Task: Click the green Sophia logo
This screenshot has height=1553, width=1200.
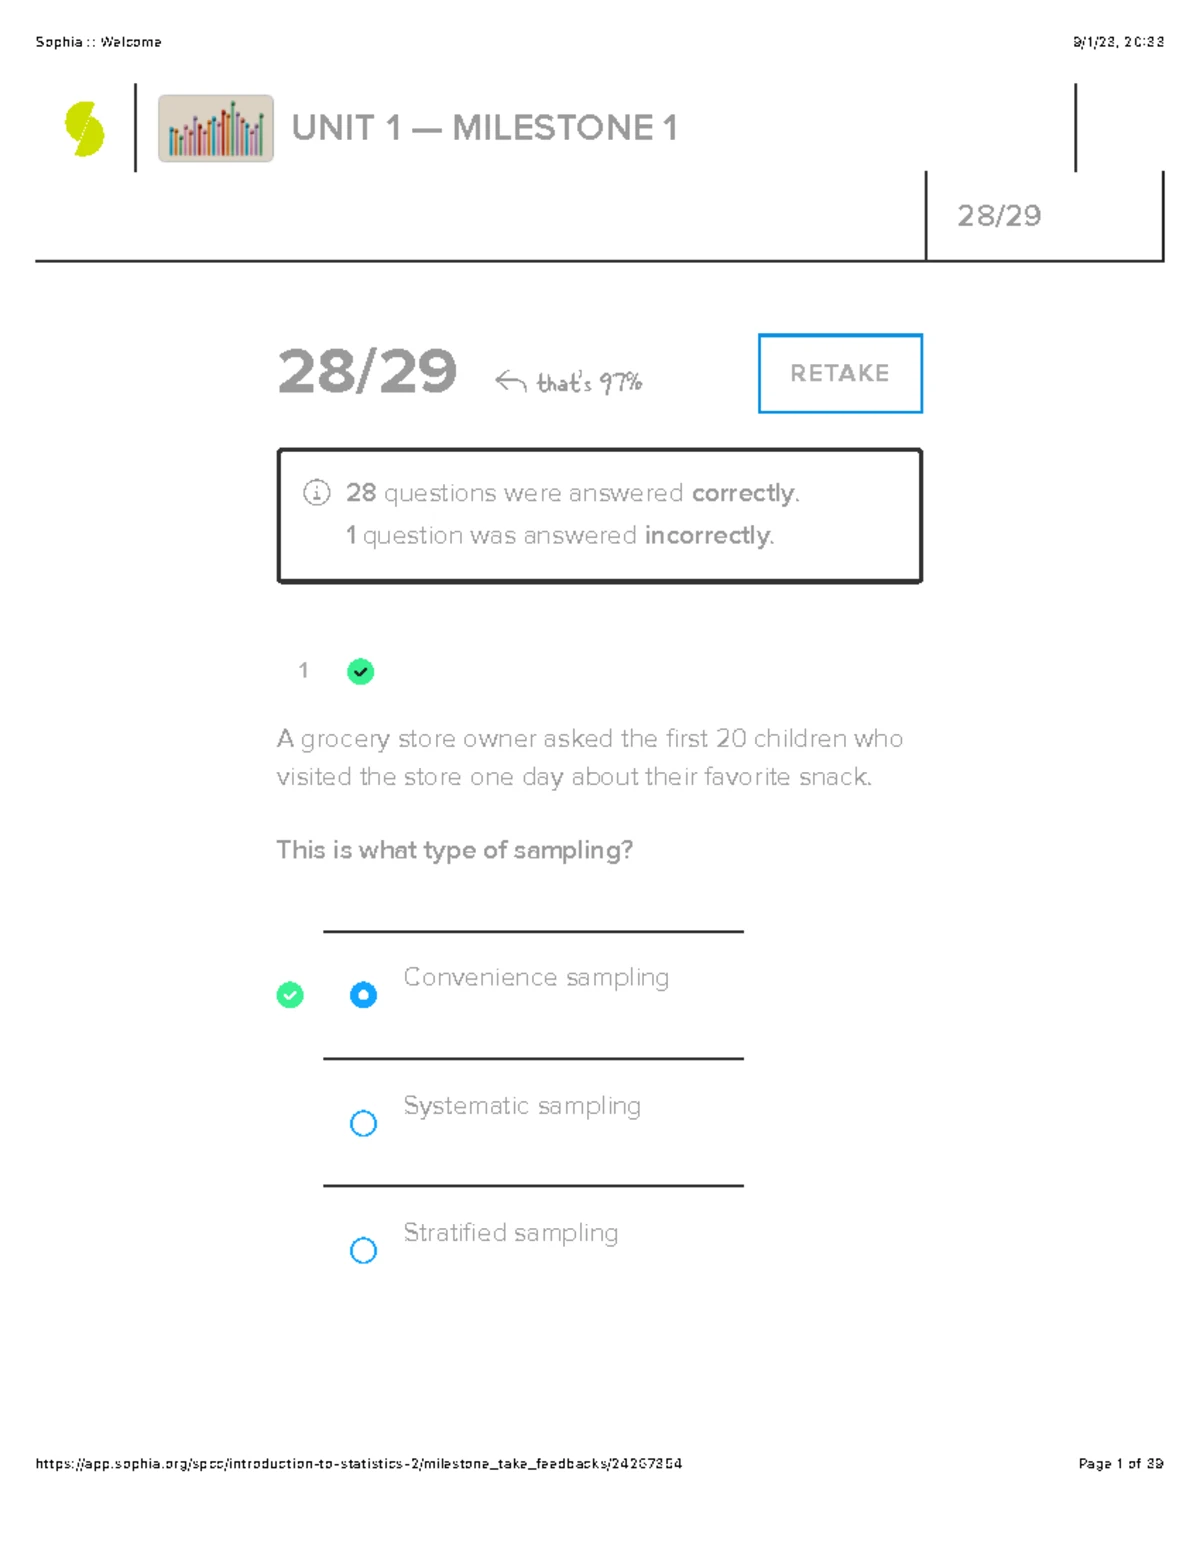Action: click(x=85, y=129)
